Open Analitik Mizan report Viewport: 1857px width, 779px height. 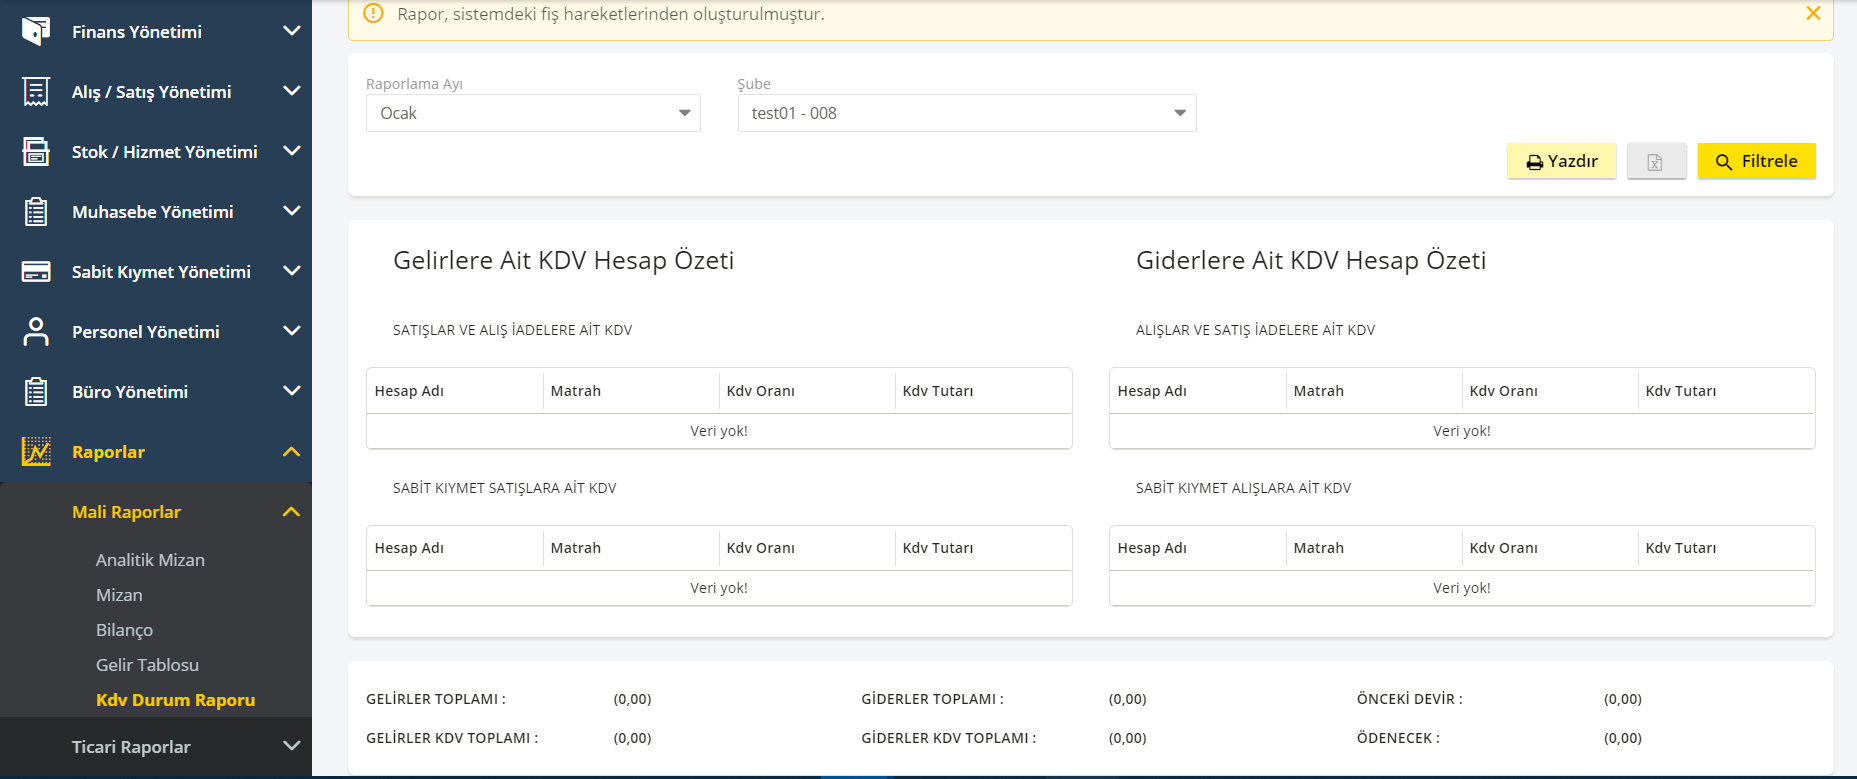click(150, 560)
